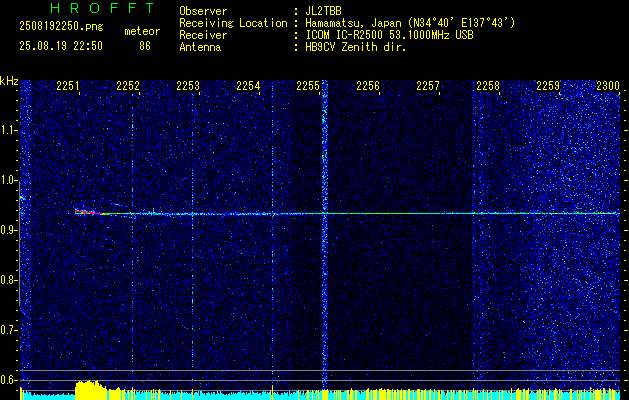
Task: Click the 1.0 kHz axis label
Action: pos(9,180)
